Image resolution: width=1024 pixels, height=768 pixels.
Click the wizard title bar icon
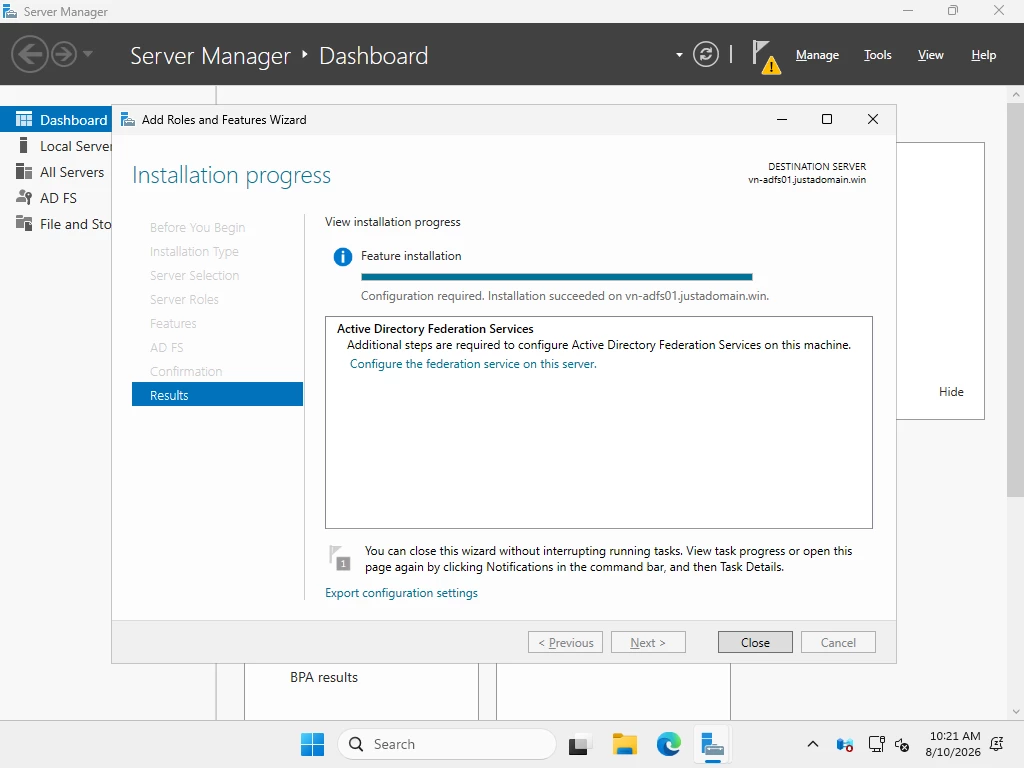pyautogui.click(x=128, y=120)
